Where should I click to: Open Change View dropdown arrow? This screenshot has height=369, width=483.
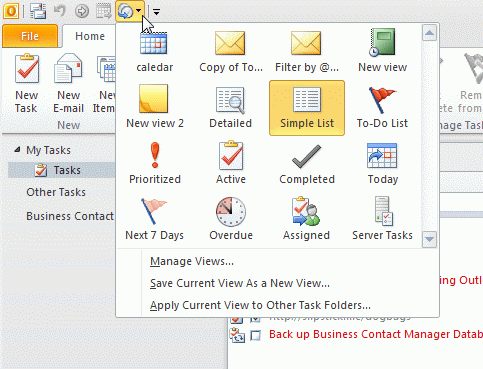(139, 11)
